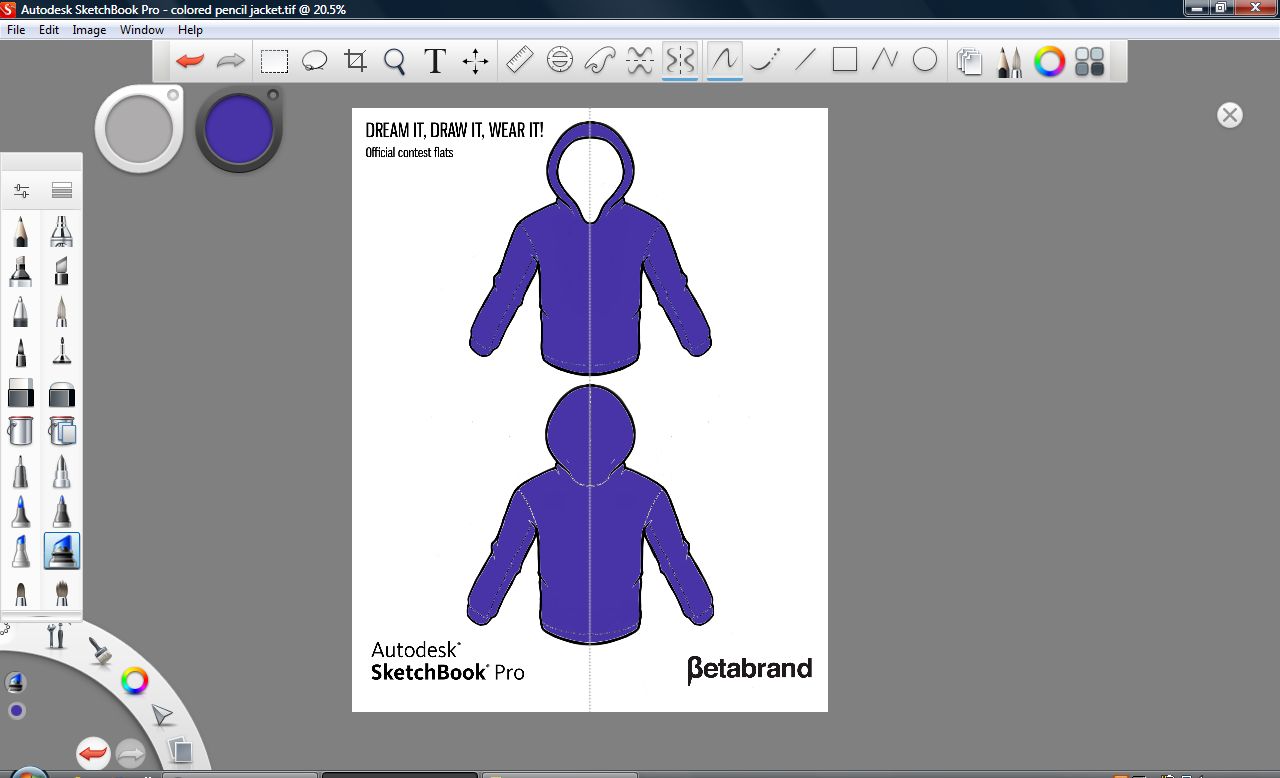Open the Color Editor wheel in top toolbar
Image resolution: width=1280 pixels, height=778 pixels.
(1049, 62)
